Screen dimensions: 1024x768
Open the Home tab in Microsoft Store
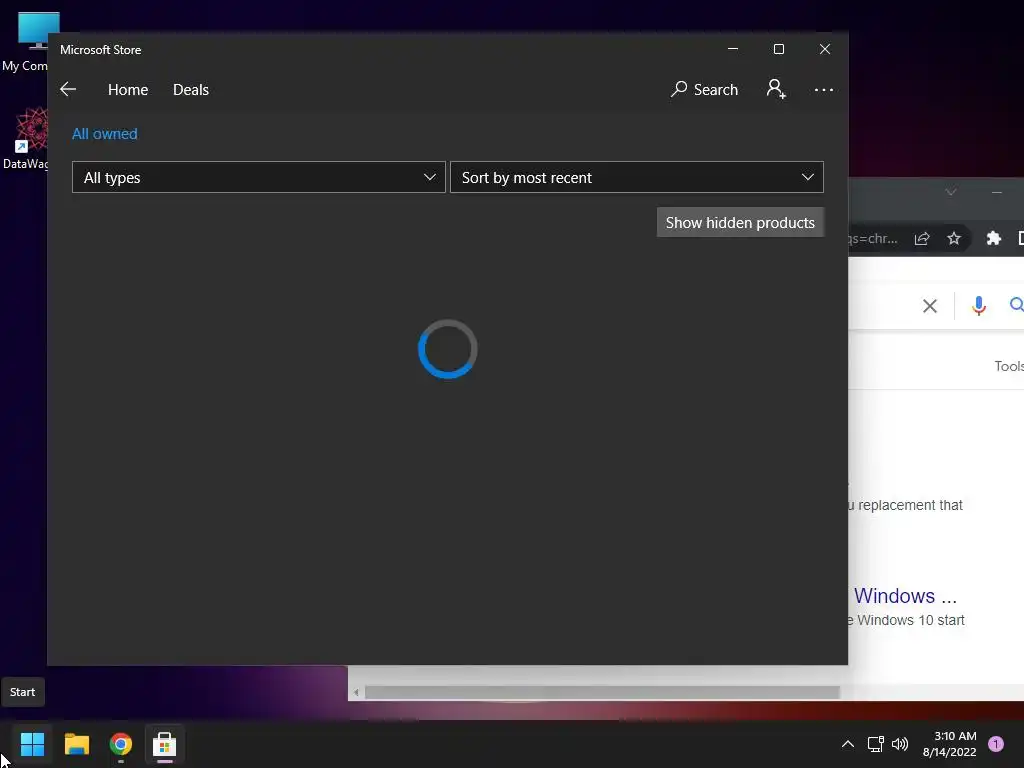point(128,89)
